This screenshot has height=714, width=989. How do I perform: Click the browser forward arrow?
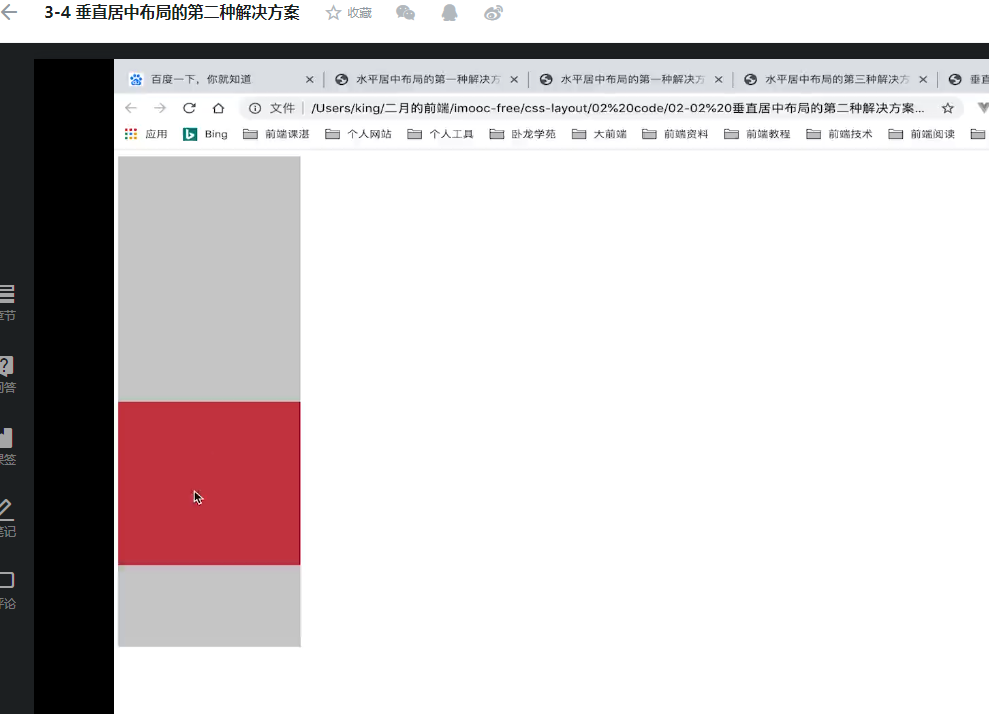[x=160, y=108]
